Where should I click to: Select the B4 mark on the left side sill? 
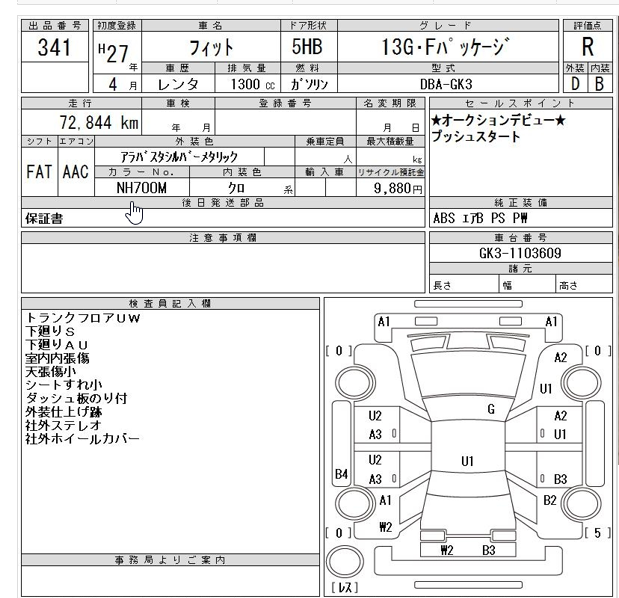(x=341, y=474)
